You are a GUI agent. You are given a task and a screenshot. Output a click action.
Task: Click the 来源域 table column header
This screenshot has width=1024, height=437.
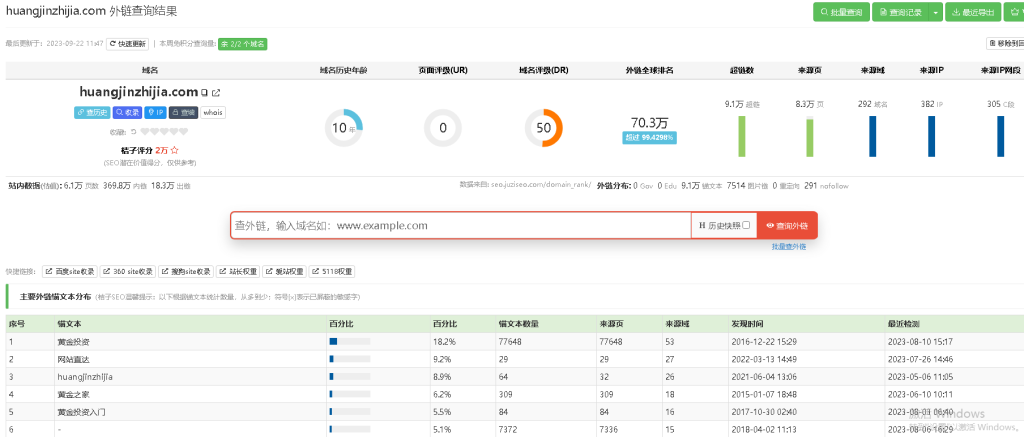[x=677, y=324]
